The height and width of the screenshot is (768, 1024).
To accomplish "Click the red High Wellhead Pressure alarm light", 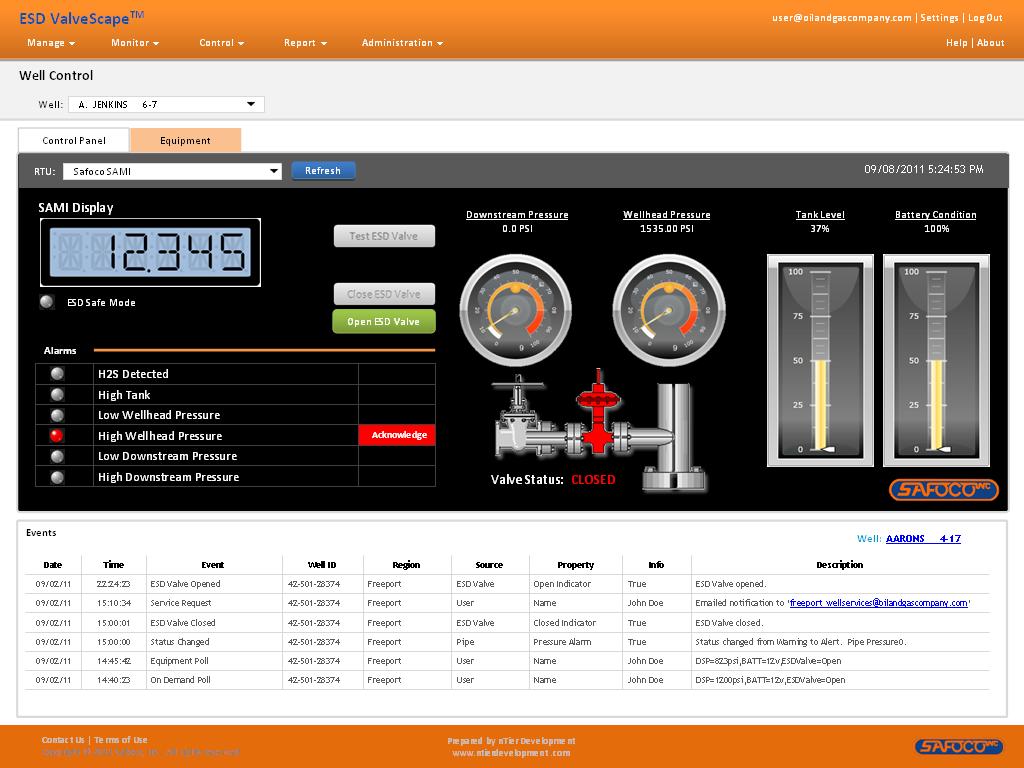I will 57,435.
